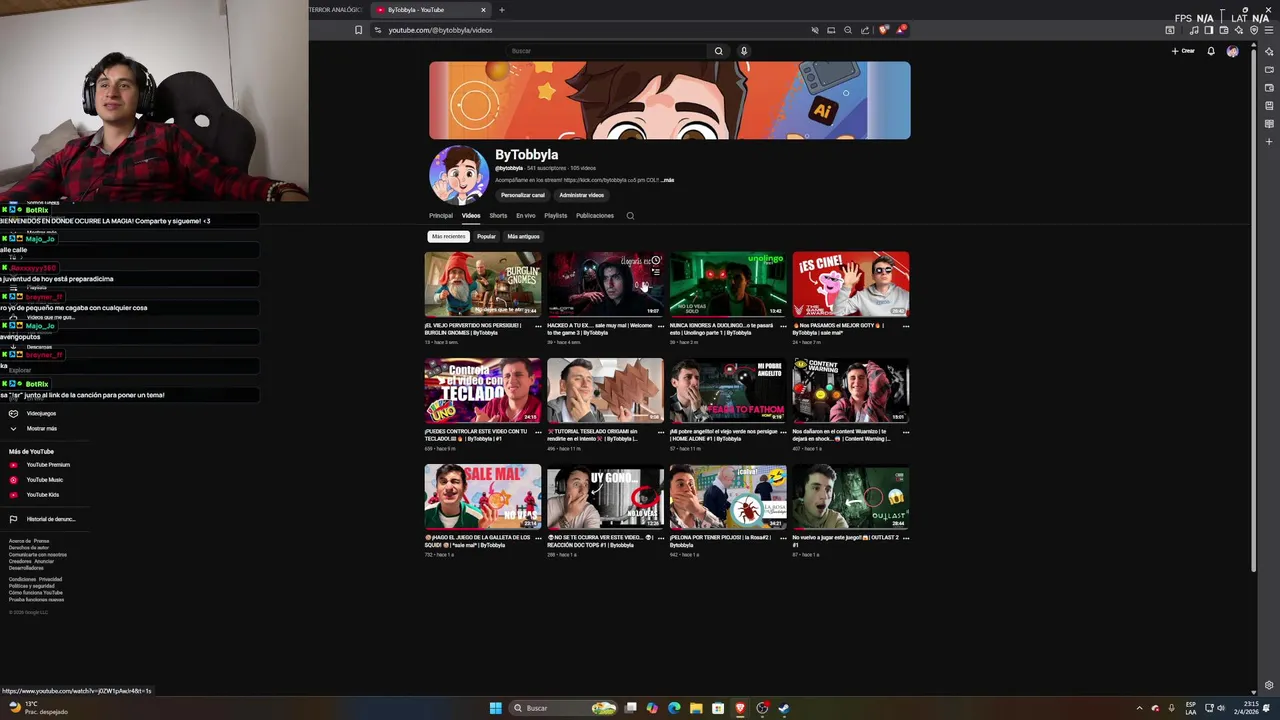Open options for HACKEO A TU EX video
The height and width of the screenshot is (720, 1280).
[x=661, y=326]
